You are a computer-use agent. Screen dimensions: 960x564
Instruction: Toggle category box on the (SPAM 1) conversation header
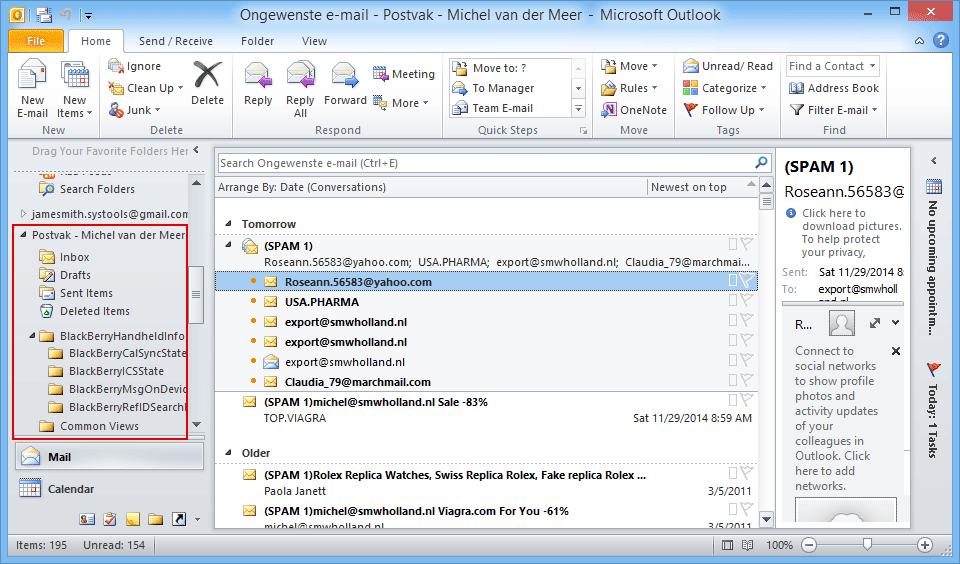click(x=732, y=244)
